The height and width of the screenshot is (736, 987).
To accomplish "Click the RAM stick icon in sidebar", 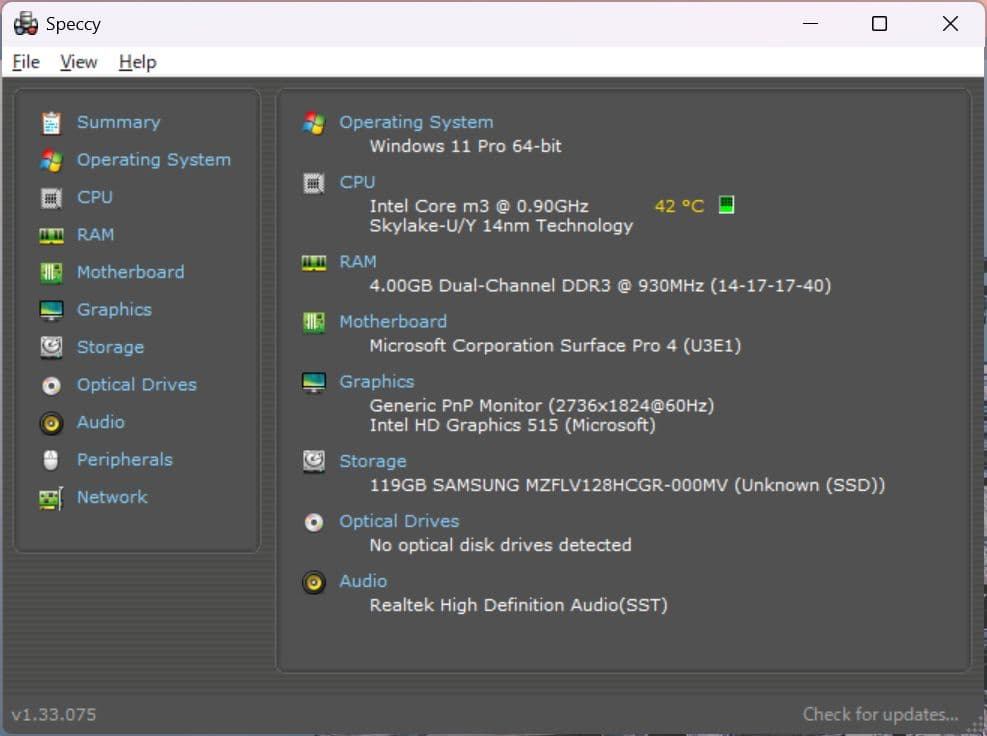I will click(x=51, y=235).
